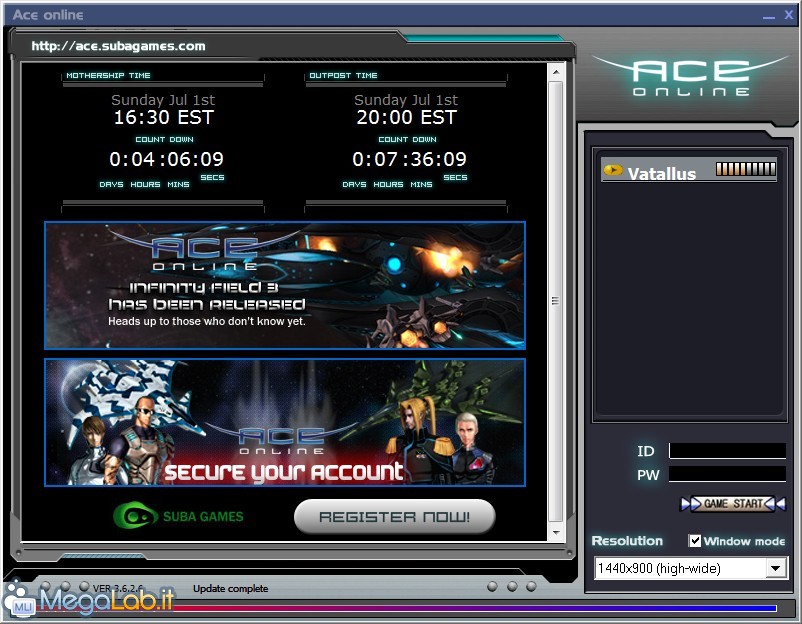This screenshot has width=802, height=624.
Task: Click the 'Ace online' window title text
Action: 48,15
